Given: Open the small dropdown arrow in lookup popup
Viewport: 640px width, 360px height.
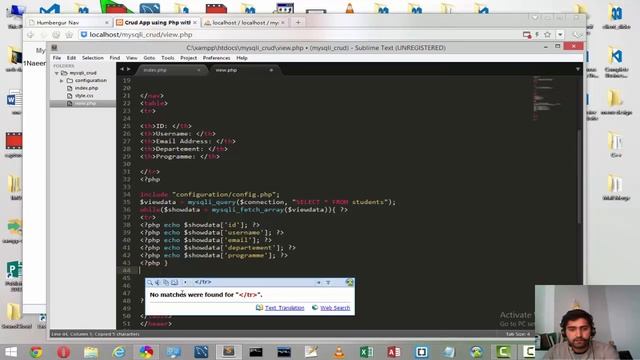Looking at the screenshot, I should (x=185, y=282).
